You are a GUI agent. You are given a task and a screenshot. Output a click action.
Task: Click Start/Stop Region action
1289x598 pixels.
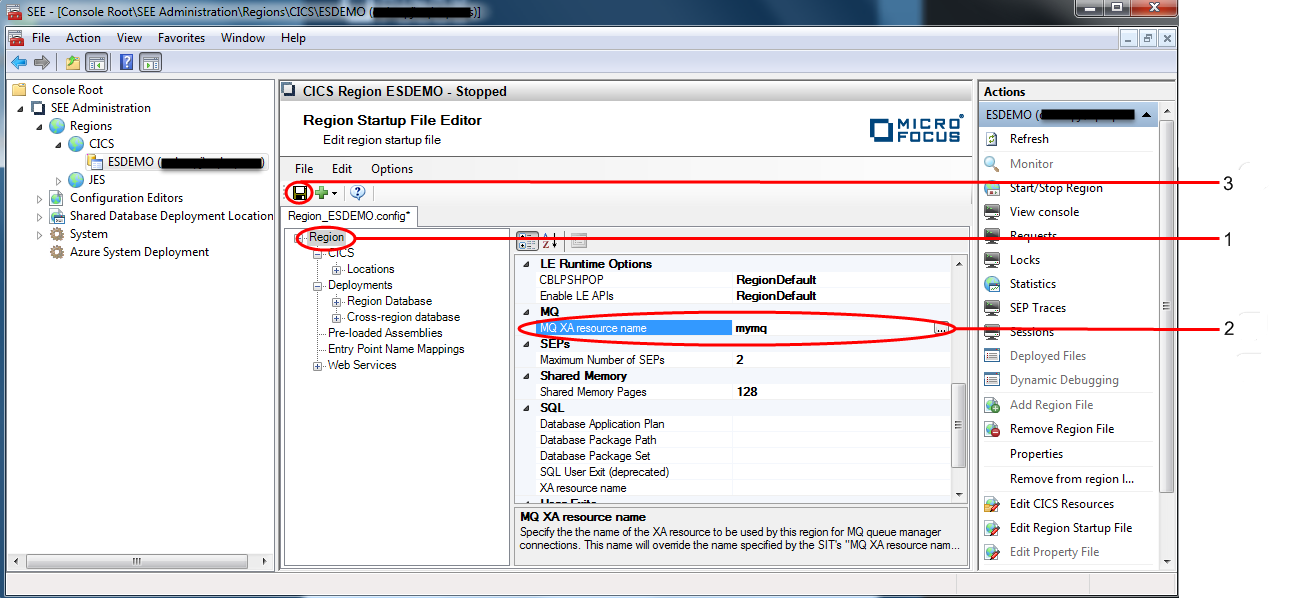point(1056,188)
